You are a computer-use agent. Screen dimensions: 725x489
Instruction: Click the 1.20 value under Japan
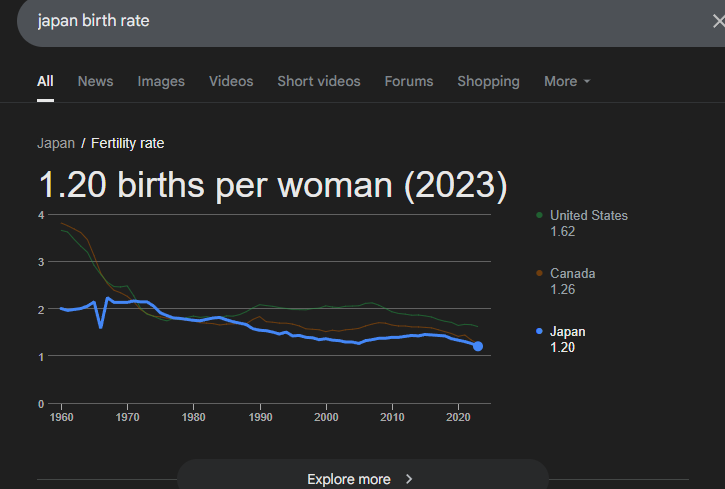pos(562,348)
